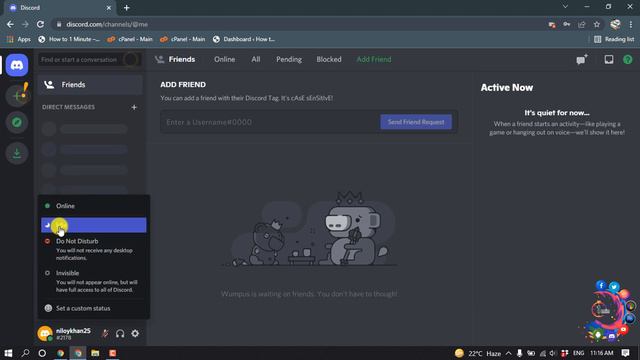The image size is (640, 360).
Task: Create a DM with the plus icon
Action: click(134, 107)
